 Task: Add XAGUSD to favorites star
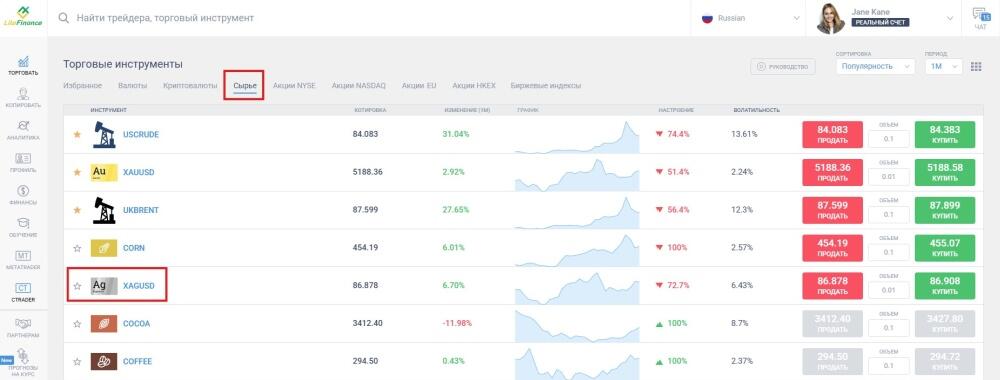pyautogui.click(x=77, y=286)
